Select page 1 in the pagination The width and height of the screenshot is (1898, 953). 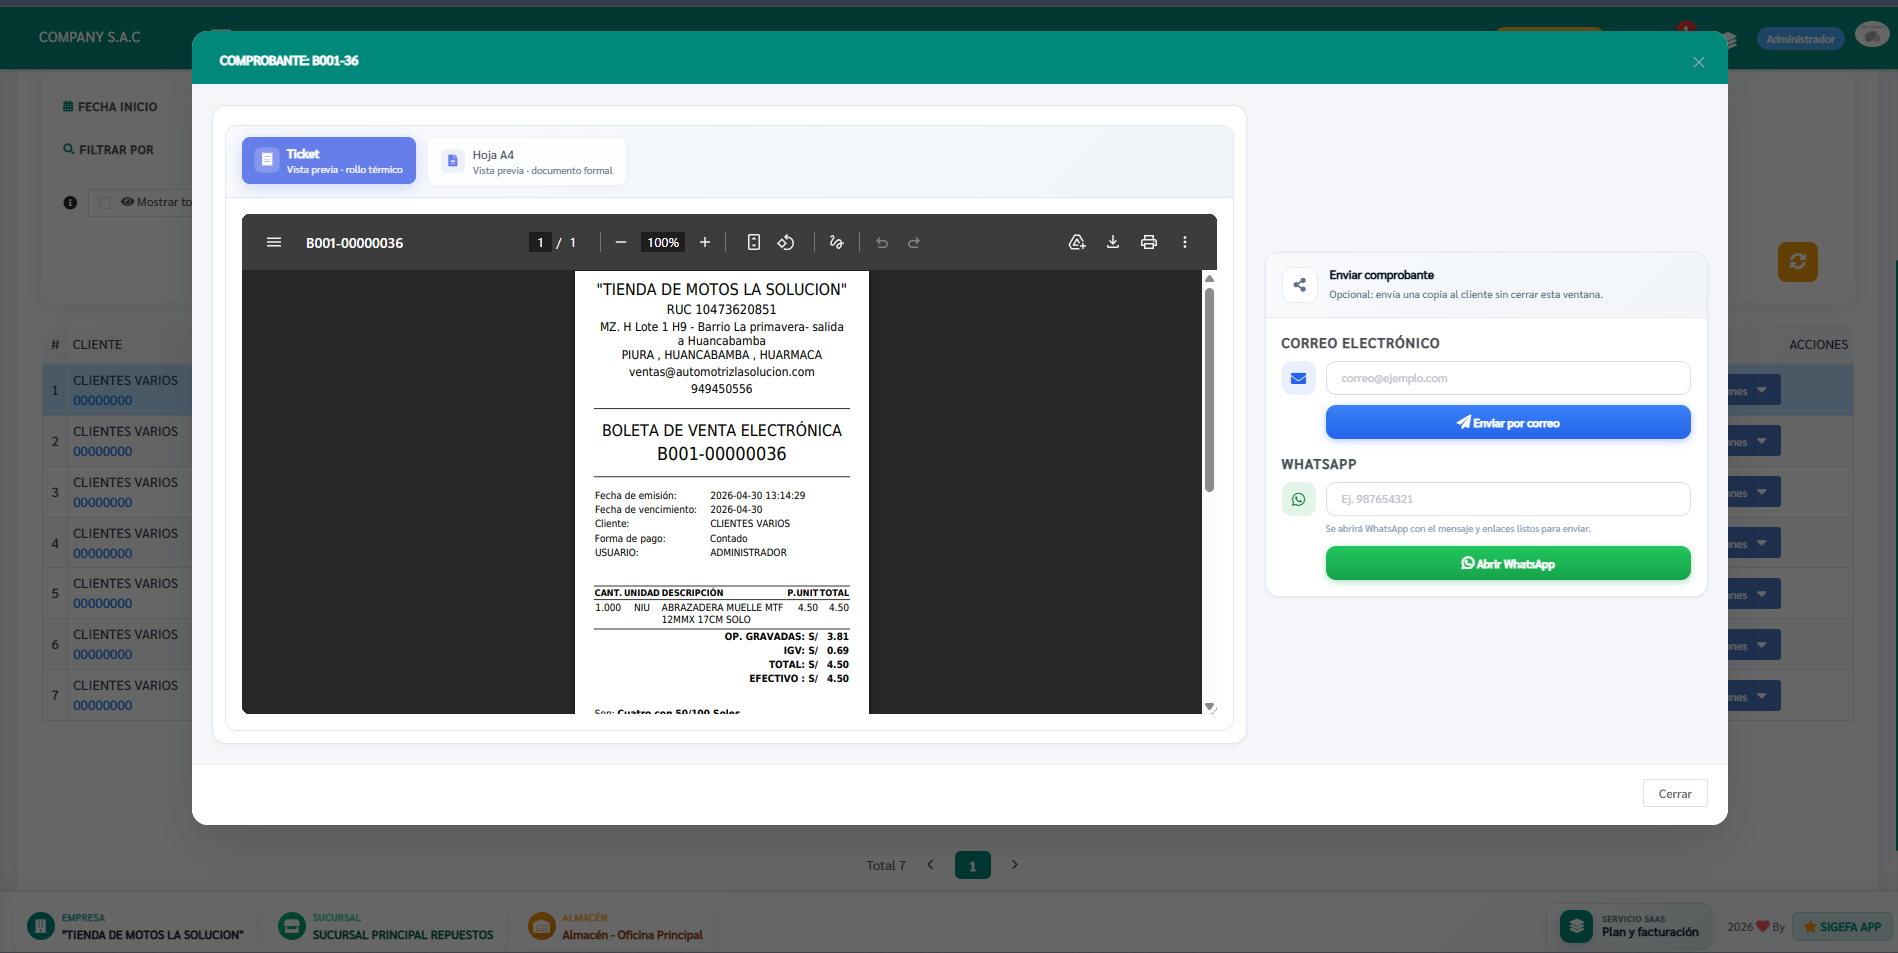[x=972, y=865]
